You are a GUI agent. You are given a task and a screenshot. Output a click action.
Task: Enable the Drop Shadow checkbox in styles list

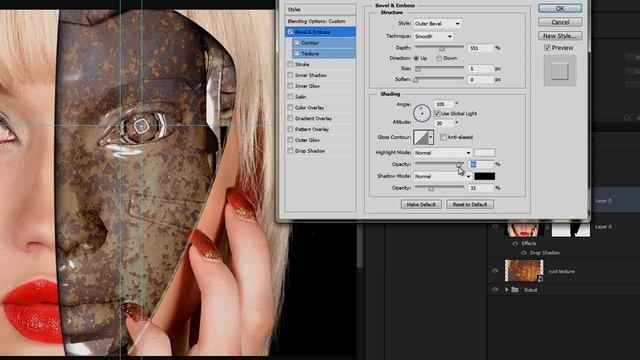[x=290, y=151]
